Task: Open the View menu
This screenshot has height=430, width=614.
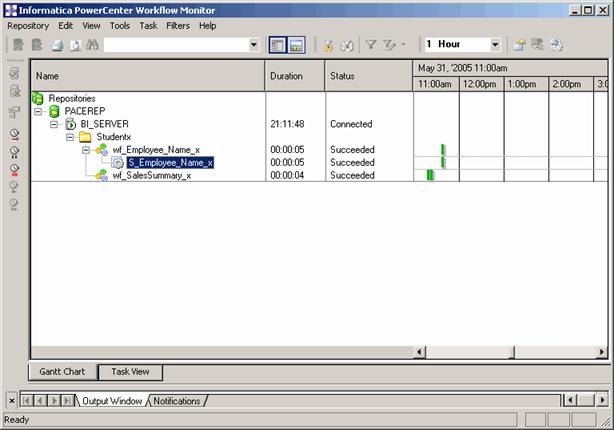Action: tap(91, 26)
